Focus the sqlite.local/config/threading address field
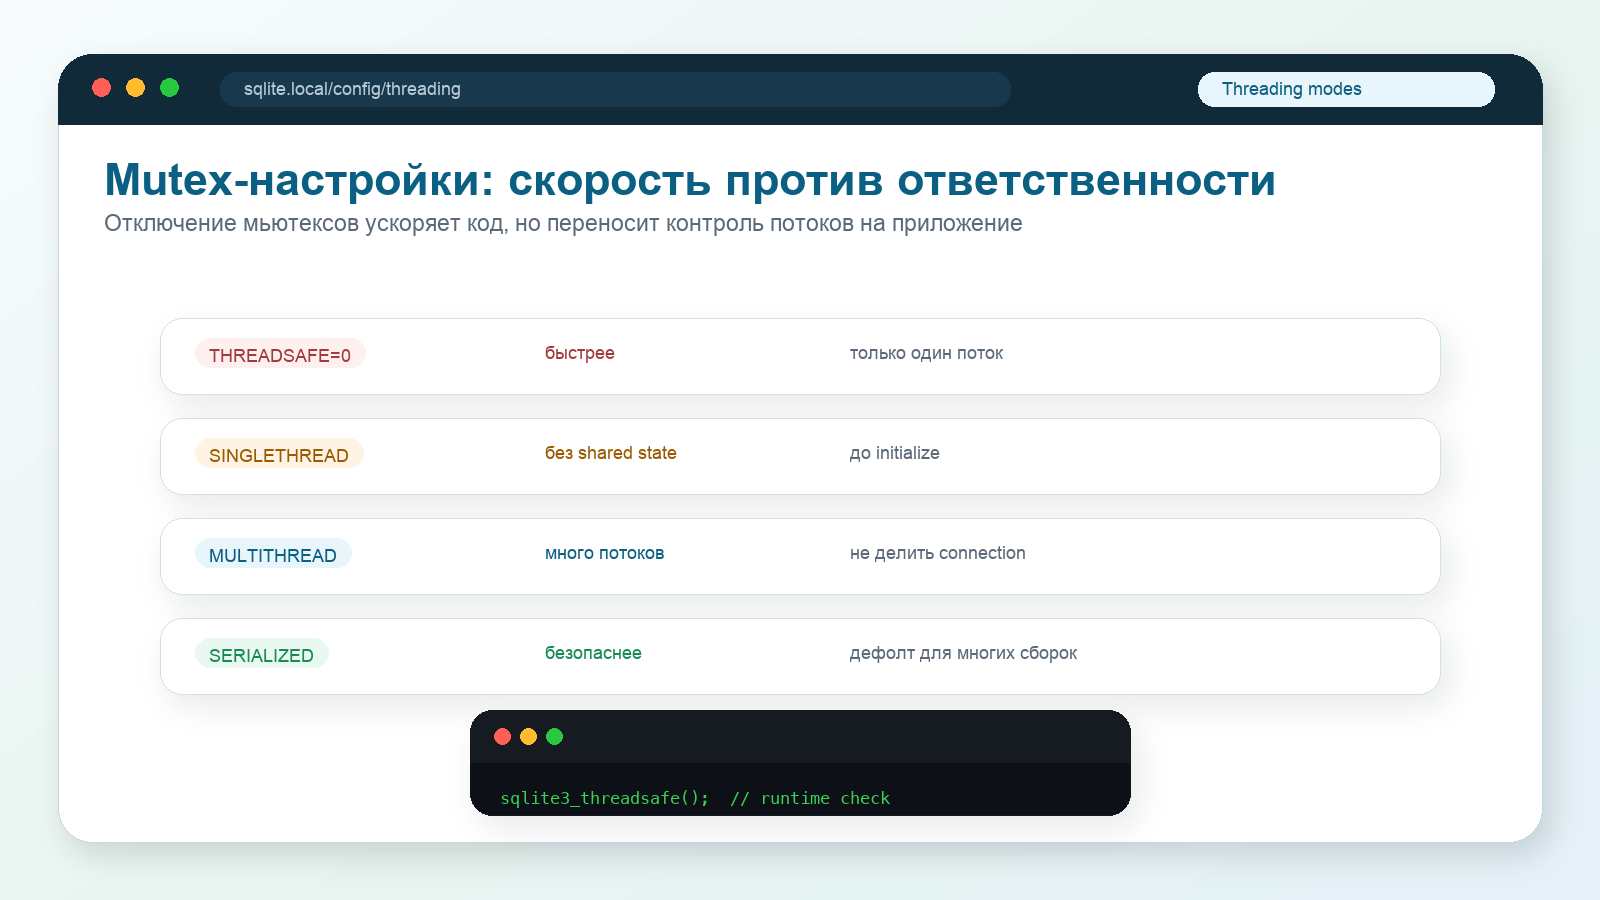The width and height of the screenshot is (1600, 900). [x=615, y=89]
